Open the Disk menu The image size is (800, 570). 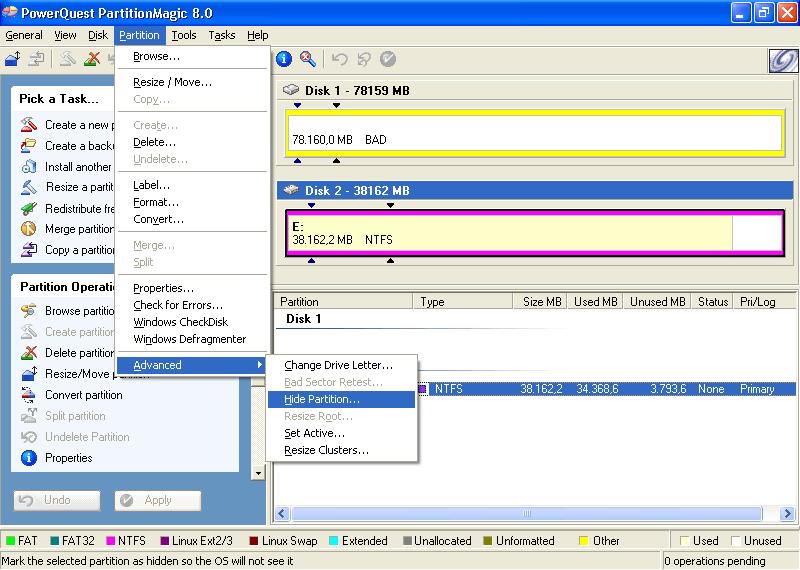(98, 35)
